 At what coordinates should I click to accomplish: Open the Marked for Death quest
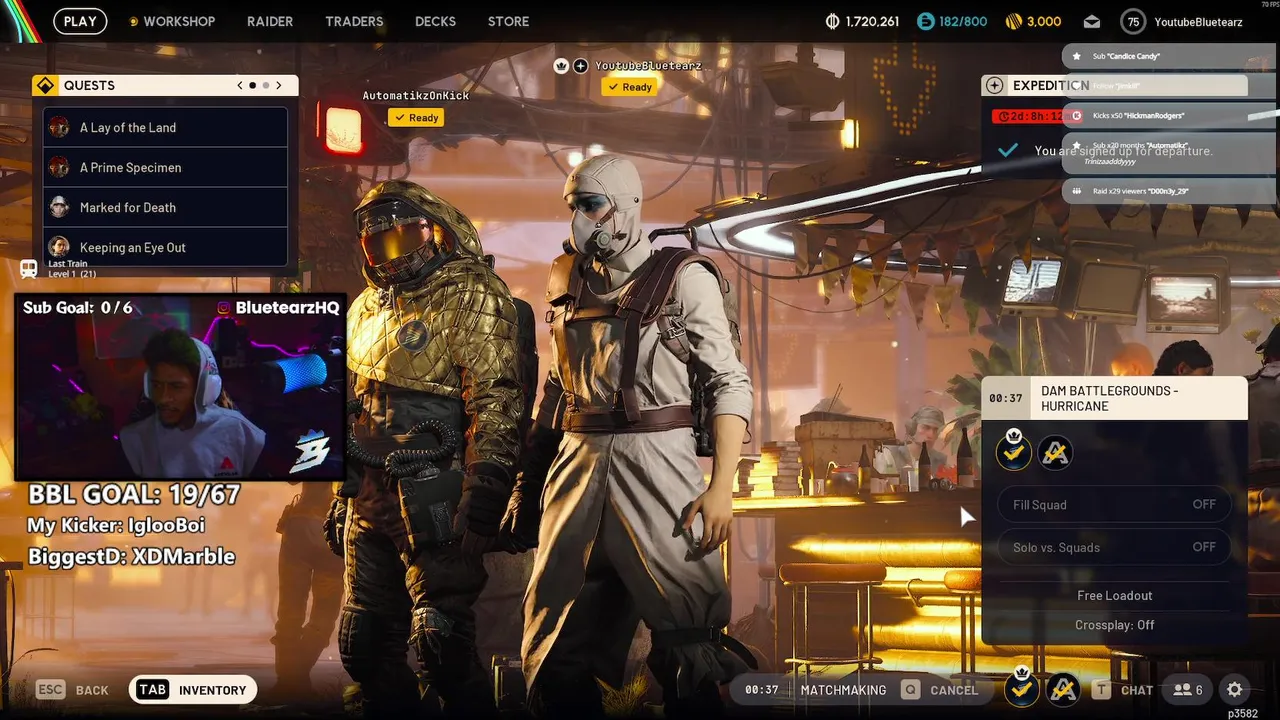click(166, 207)
